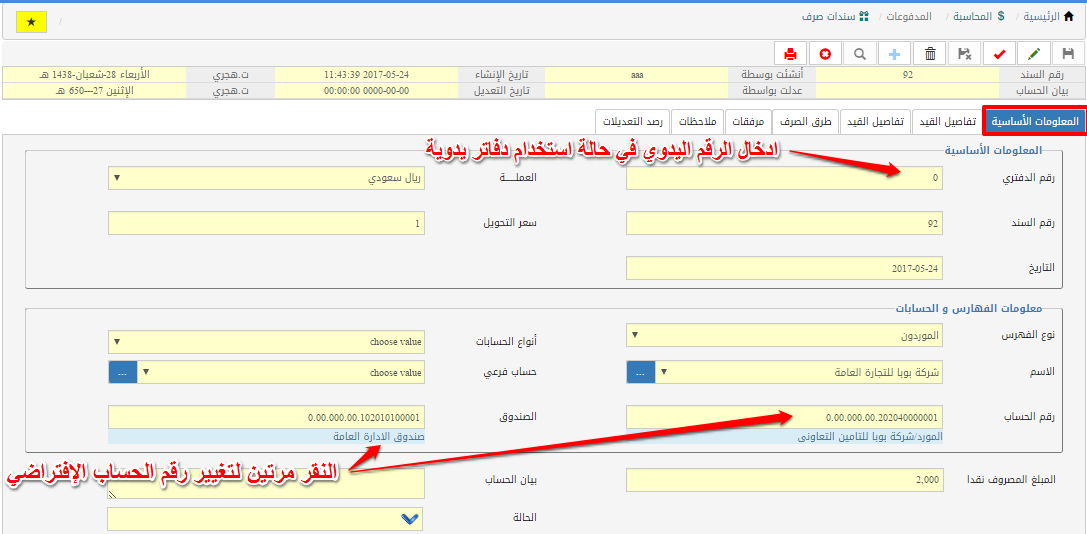Switch to the طرق الصرف tab
This screenshot has height=534, width=1087.
[x=806, y=121]
